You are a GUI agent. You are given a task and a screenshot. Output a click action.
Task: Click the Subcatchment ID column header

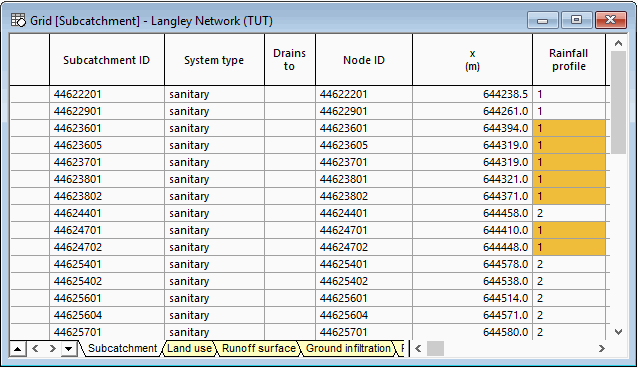click(x=107, y=60)
